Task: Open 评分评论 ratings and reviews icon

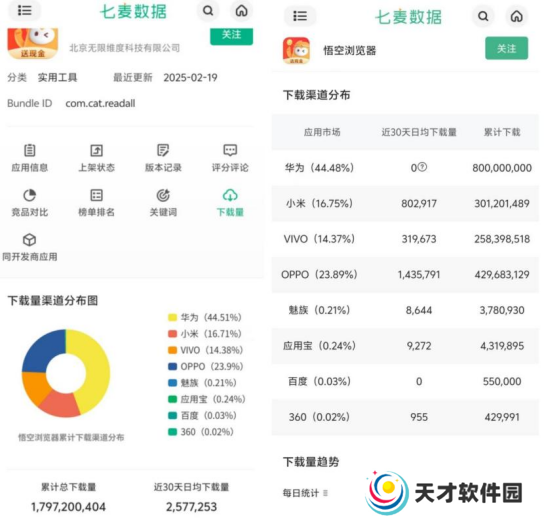Action: point(230,158)
